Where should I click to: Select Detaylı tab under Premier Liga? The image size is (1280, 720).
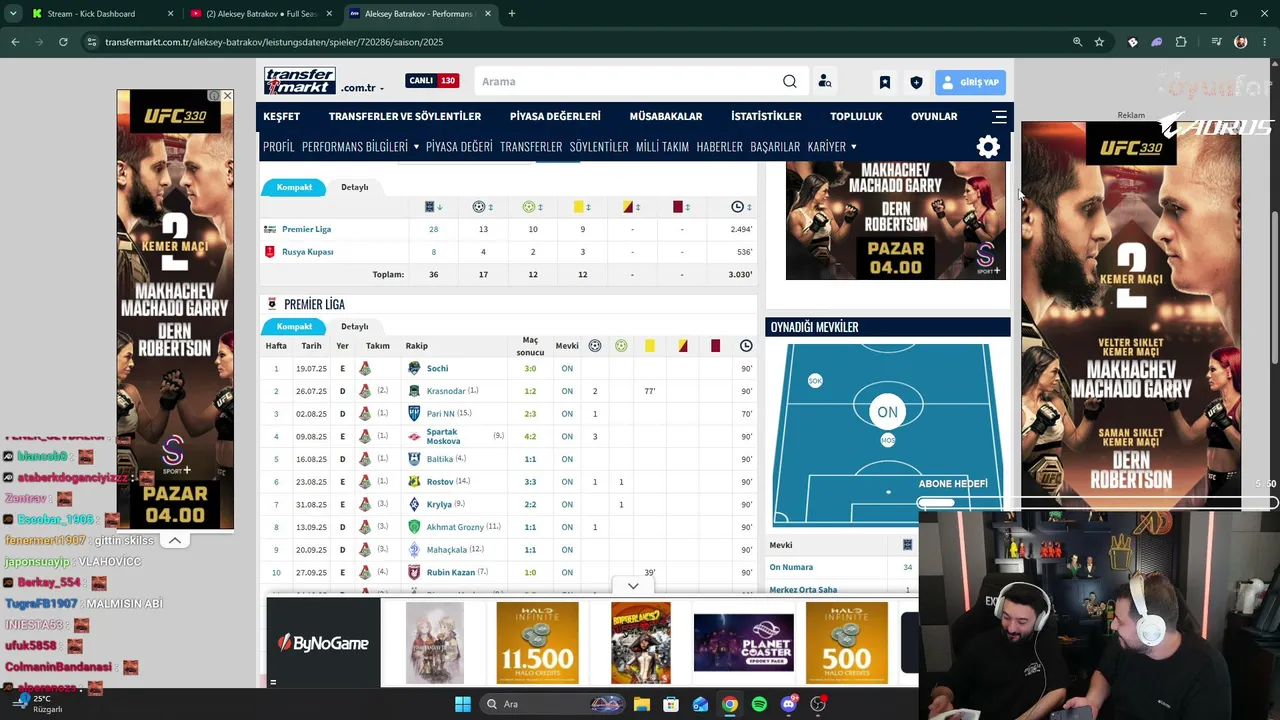355,327
